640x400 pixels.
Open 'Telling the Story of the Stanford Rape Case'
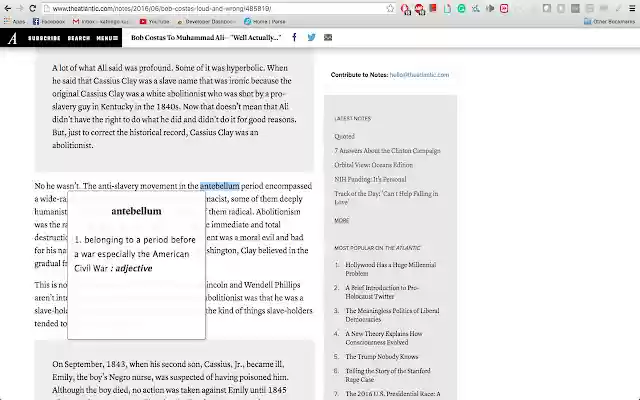point(388,375)
